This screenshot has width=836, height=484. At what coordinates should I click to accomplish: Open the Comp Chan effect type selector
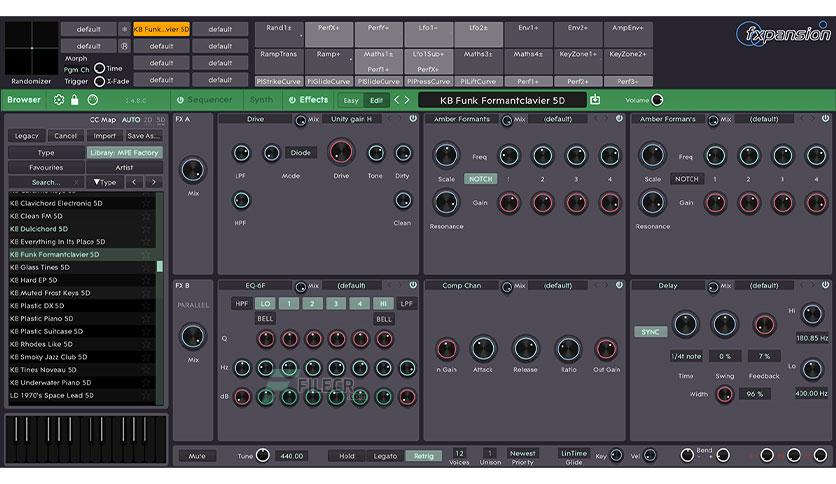click(x=462, y=285)
